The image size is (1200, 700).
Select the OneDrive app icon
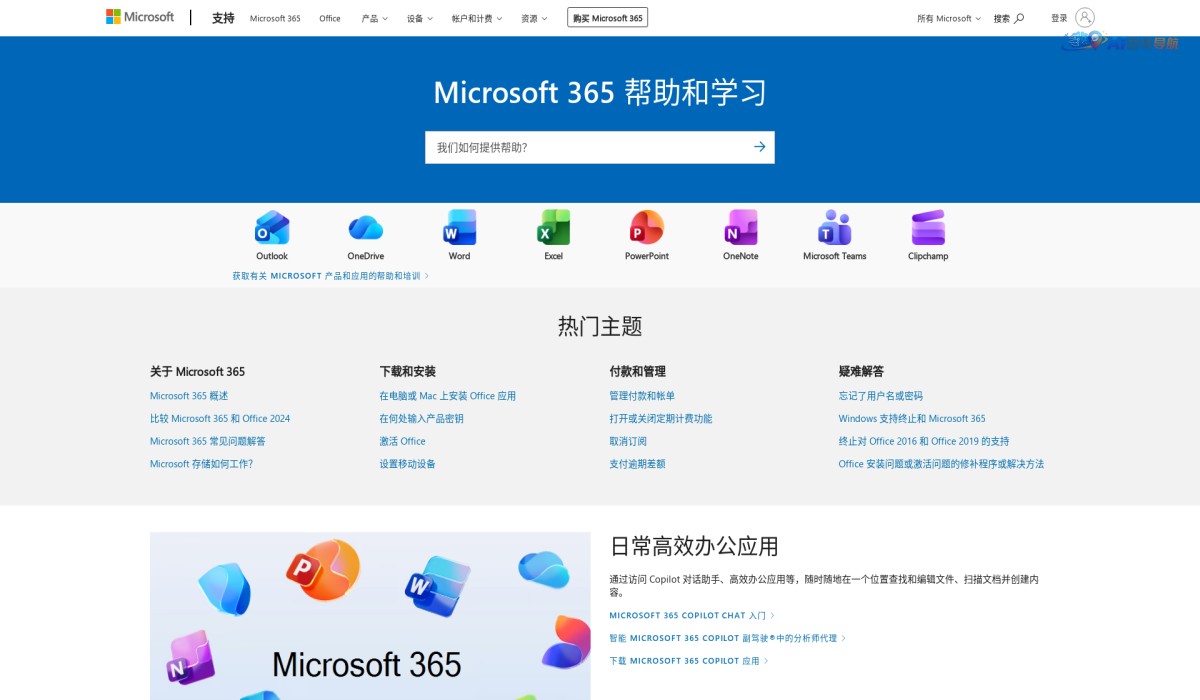[365, 227]
